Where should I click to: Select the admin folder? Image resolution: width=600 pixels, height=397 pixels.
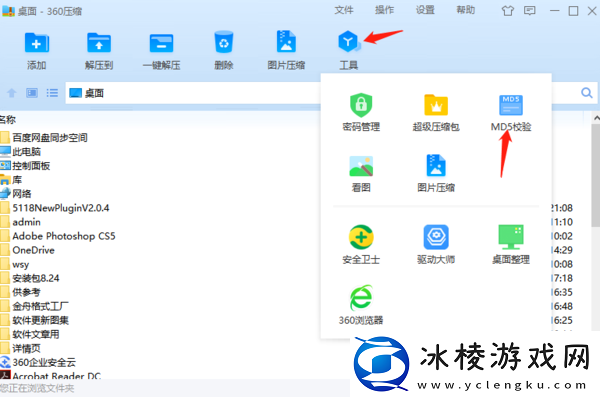21,222
